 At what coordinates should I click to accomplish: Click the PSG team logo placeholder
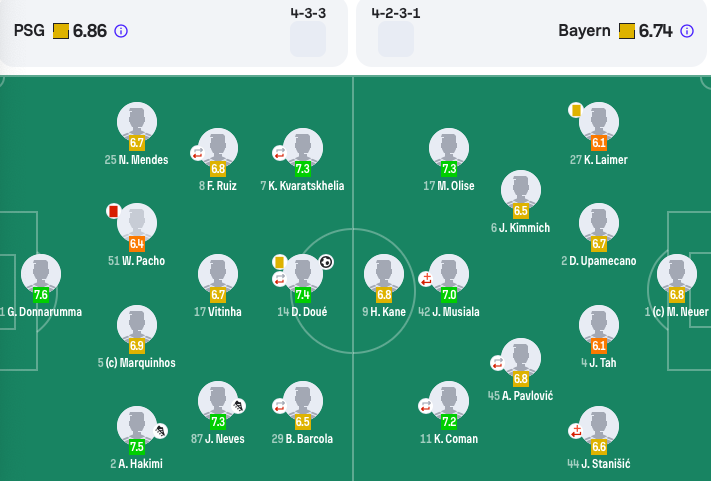click(x=308, y=39)
